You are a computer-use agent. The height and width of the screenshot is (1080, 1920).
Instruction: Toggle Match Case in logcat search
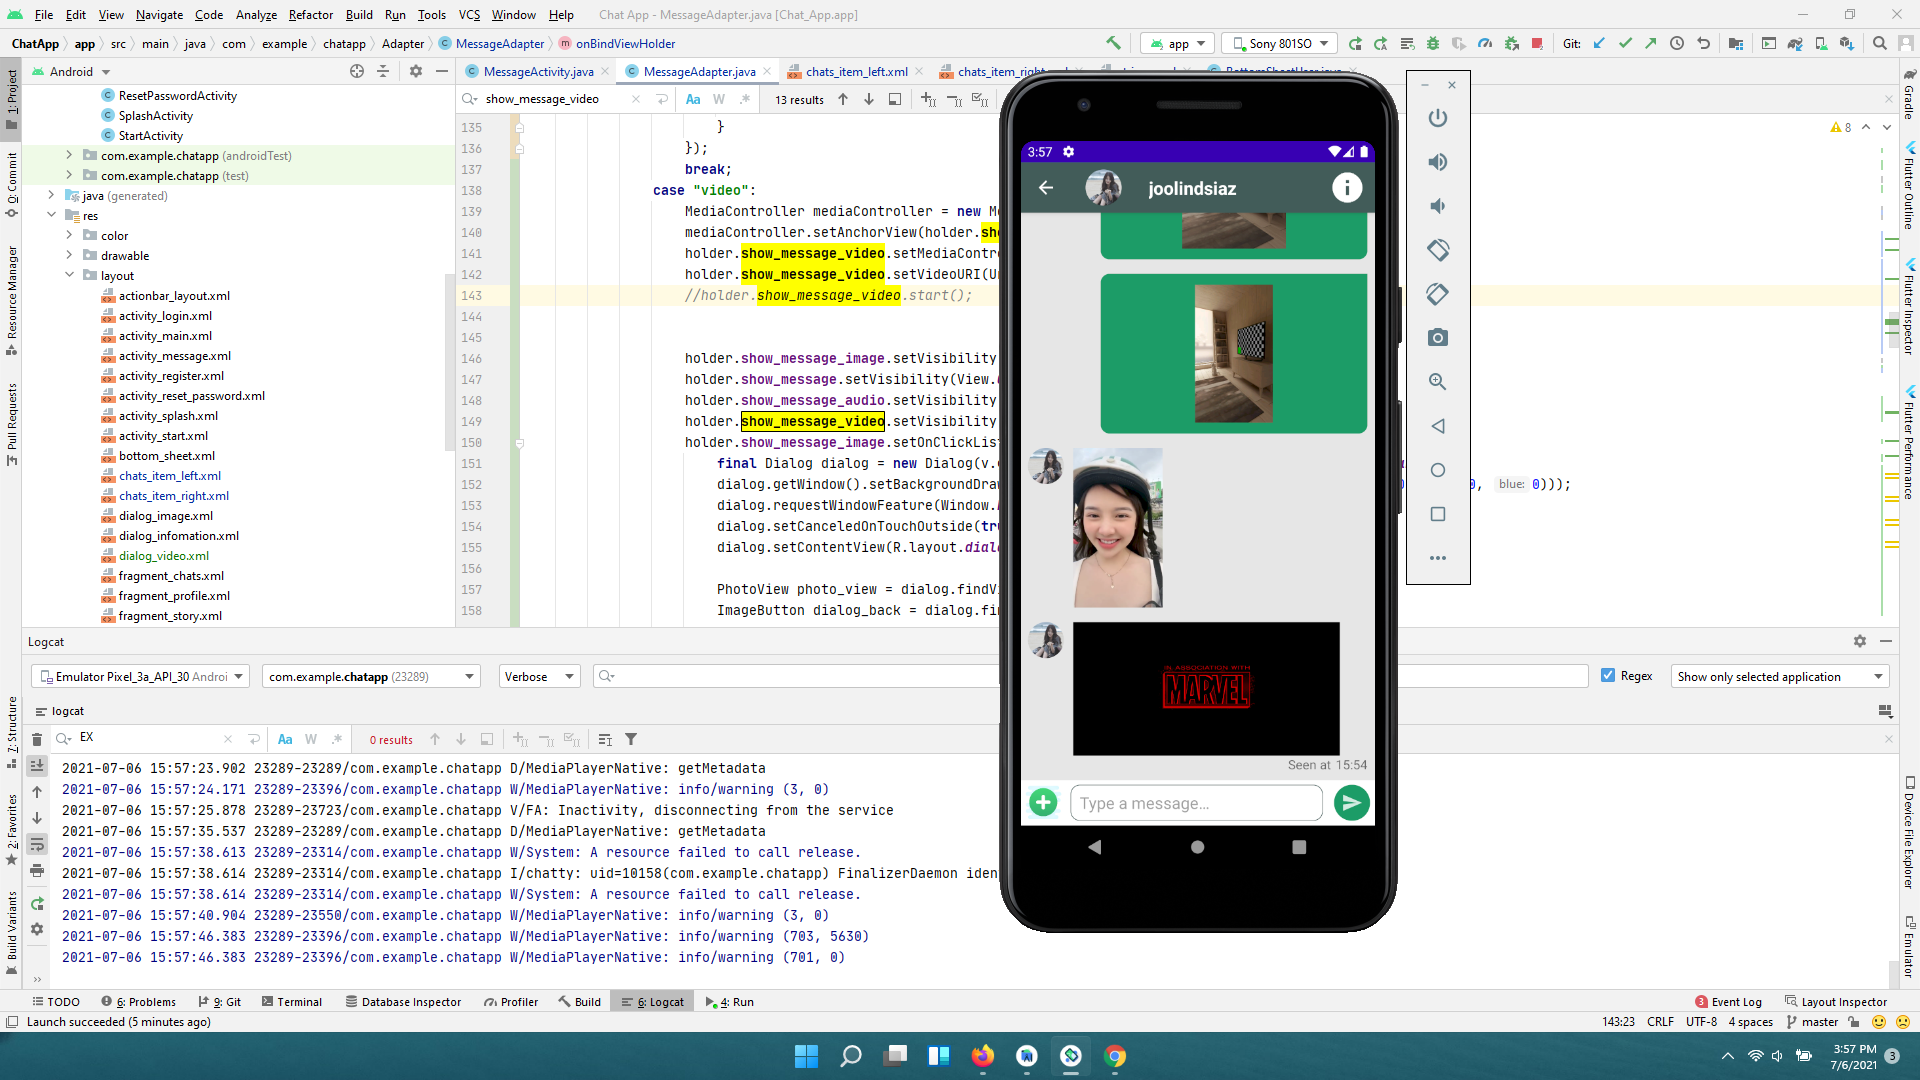pos(285,740)
